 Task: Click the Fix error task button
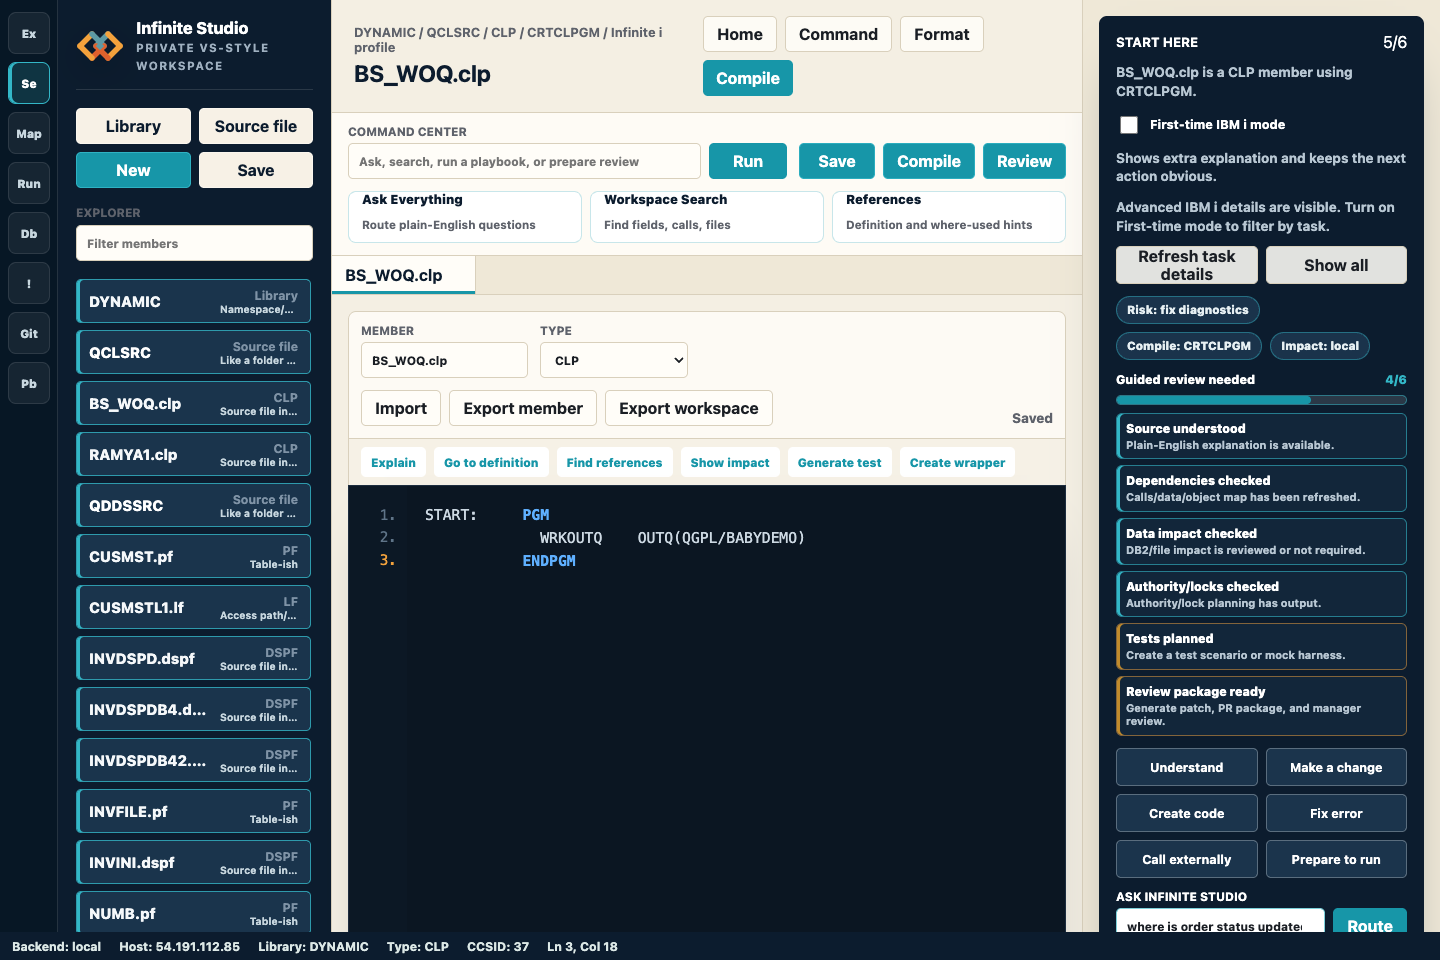coord(1336,813)
